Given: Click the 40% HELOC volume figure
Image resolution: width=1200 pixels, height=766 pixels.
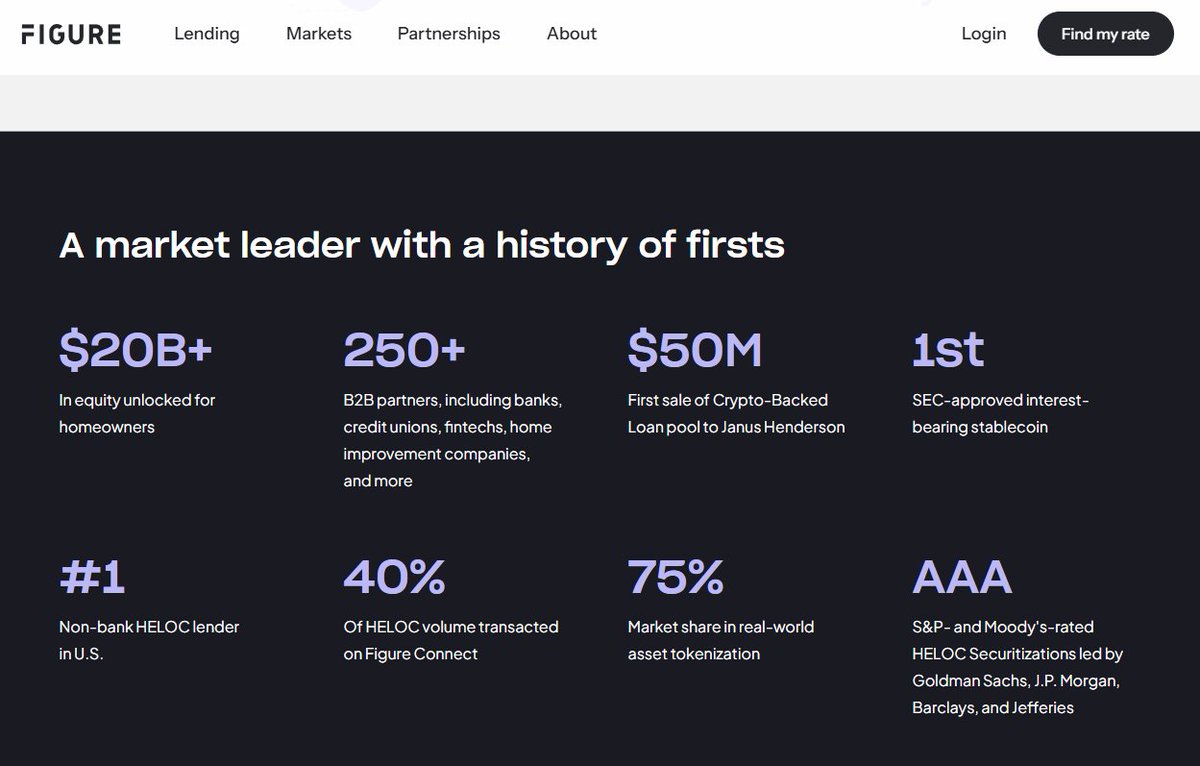Looking at the screenshot, I should 394,577.
